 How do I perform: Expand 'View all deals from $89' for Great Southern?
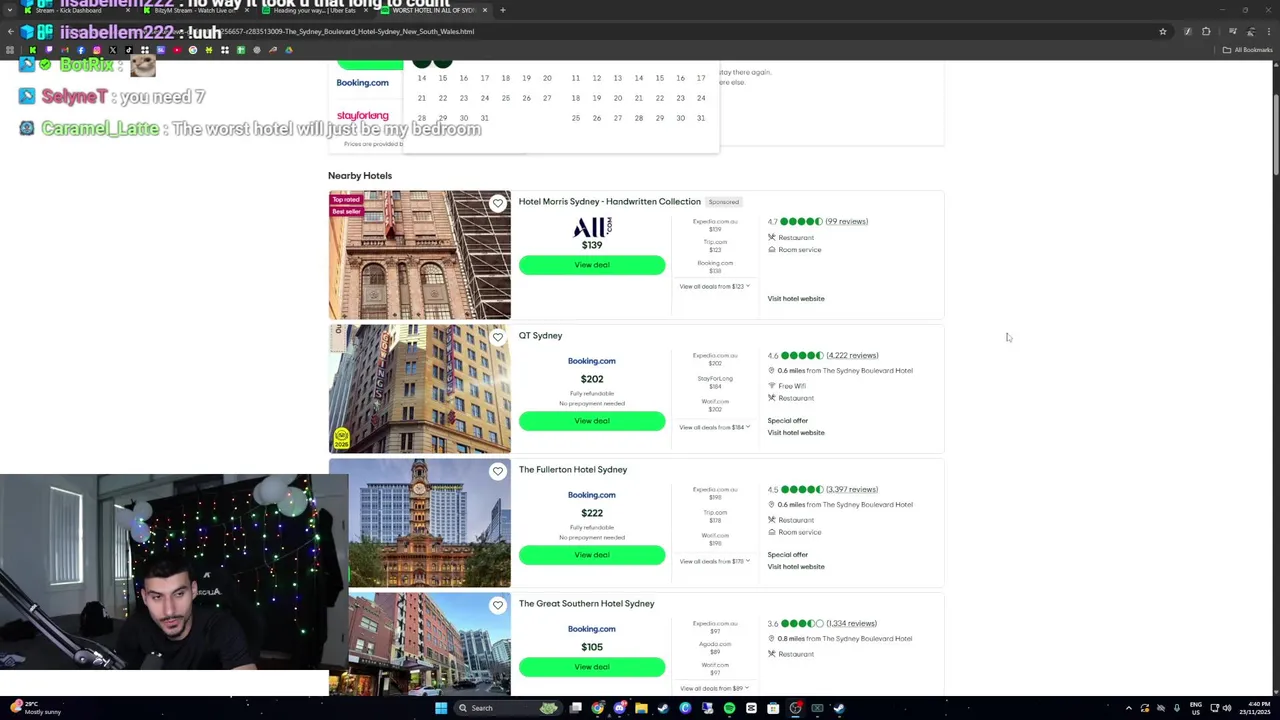click(x=714, y=688)
